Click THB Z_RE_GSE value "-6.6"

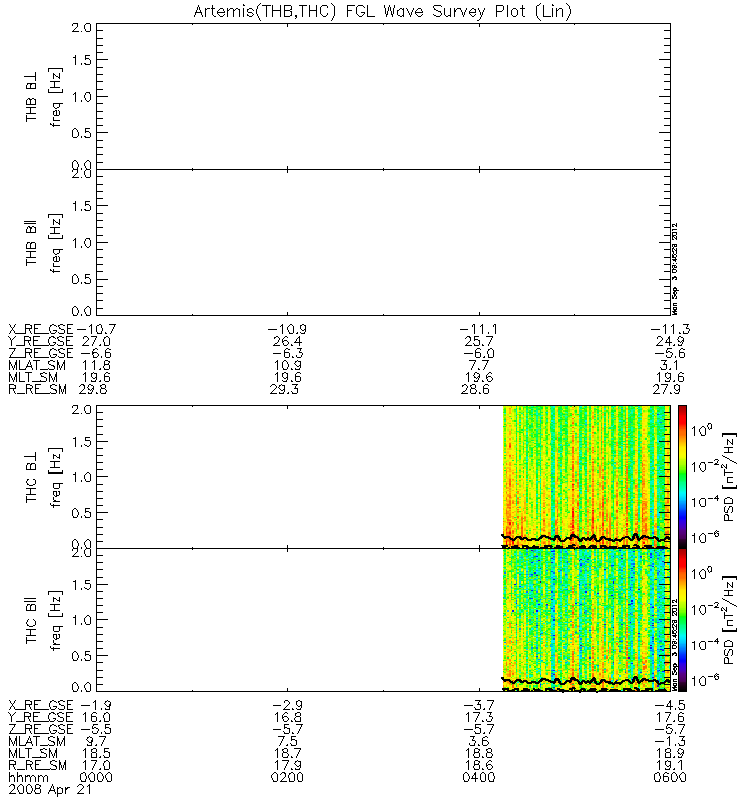(96, 353)
